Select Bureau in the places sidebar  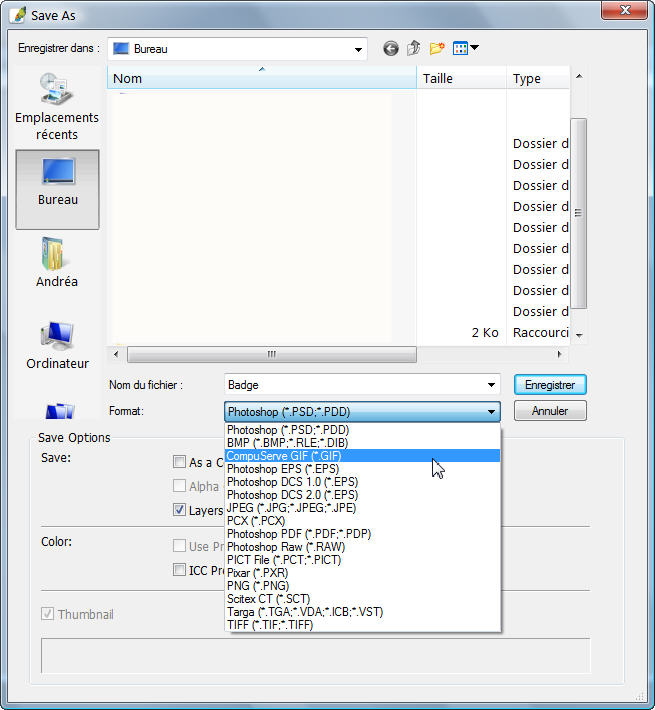pyautogui.click(x=57, y=189)
